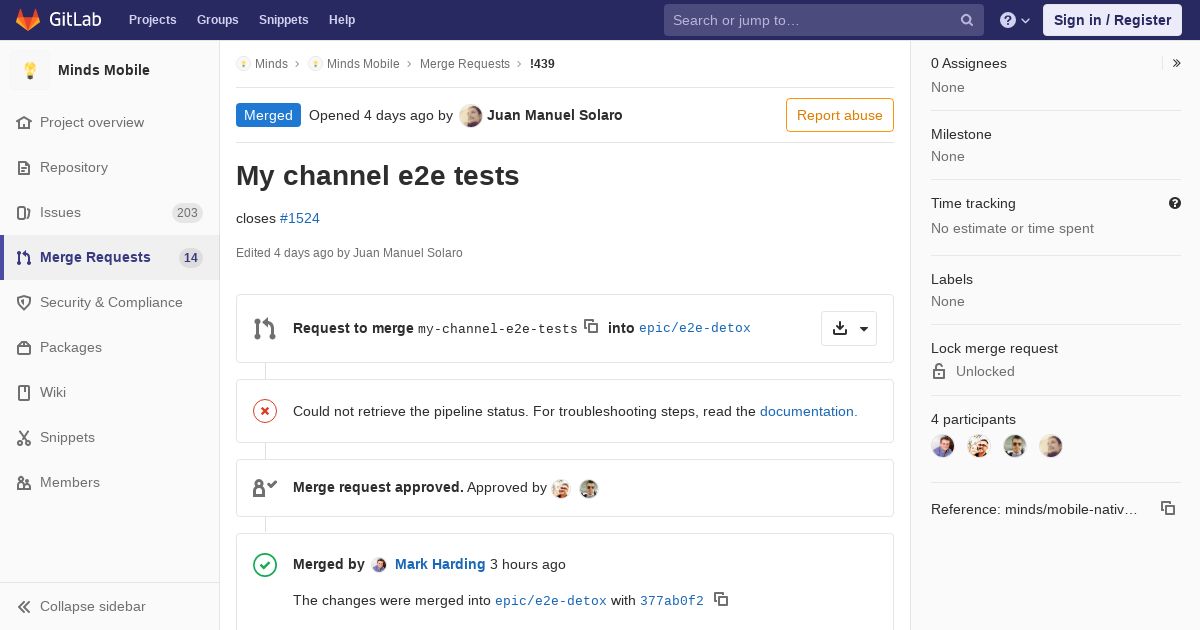
Task: Open the Projects menu
Action: 152,20
